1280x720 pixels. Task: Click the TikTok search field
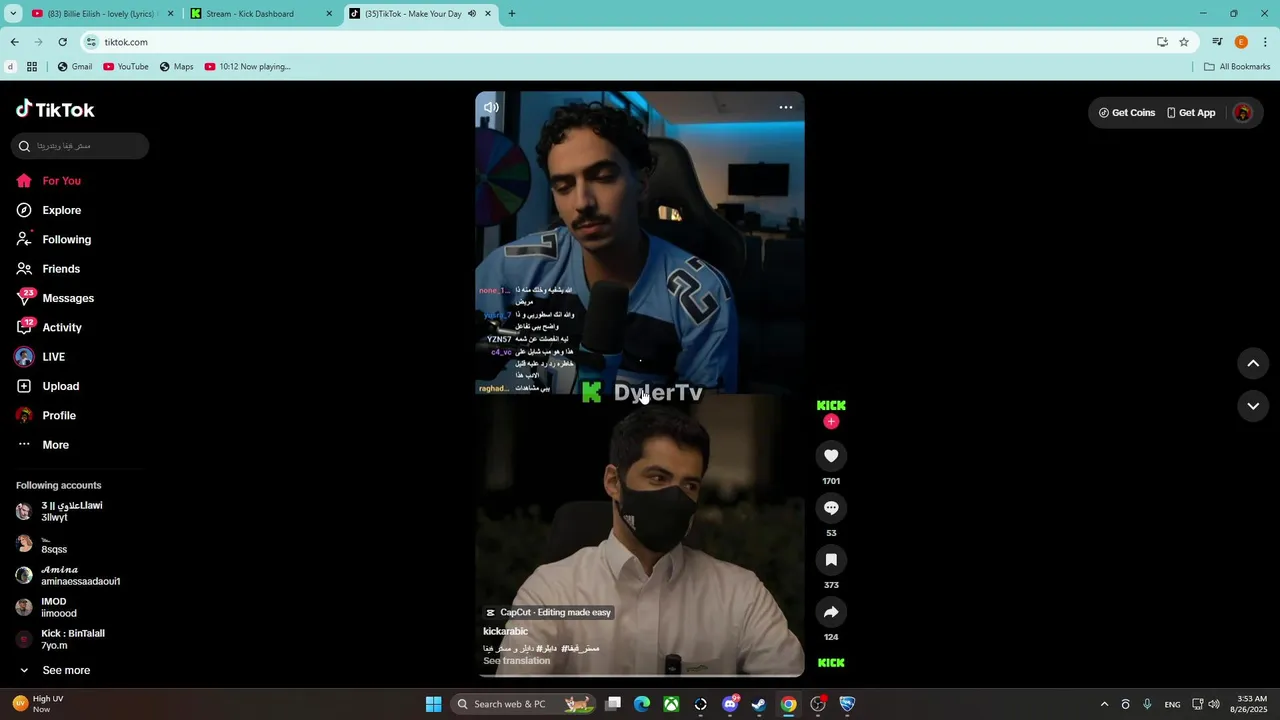click(x=80, y=146)
